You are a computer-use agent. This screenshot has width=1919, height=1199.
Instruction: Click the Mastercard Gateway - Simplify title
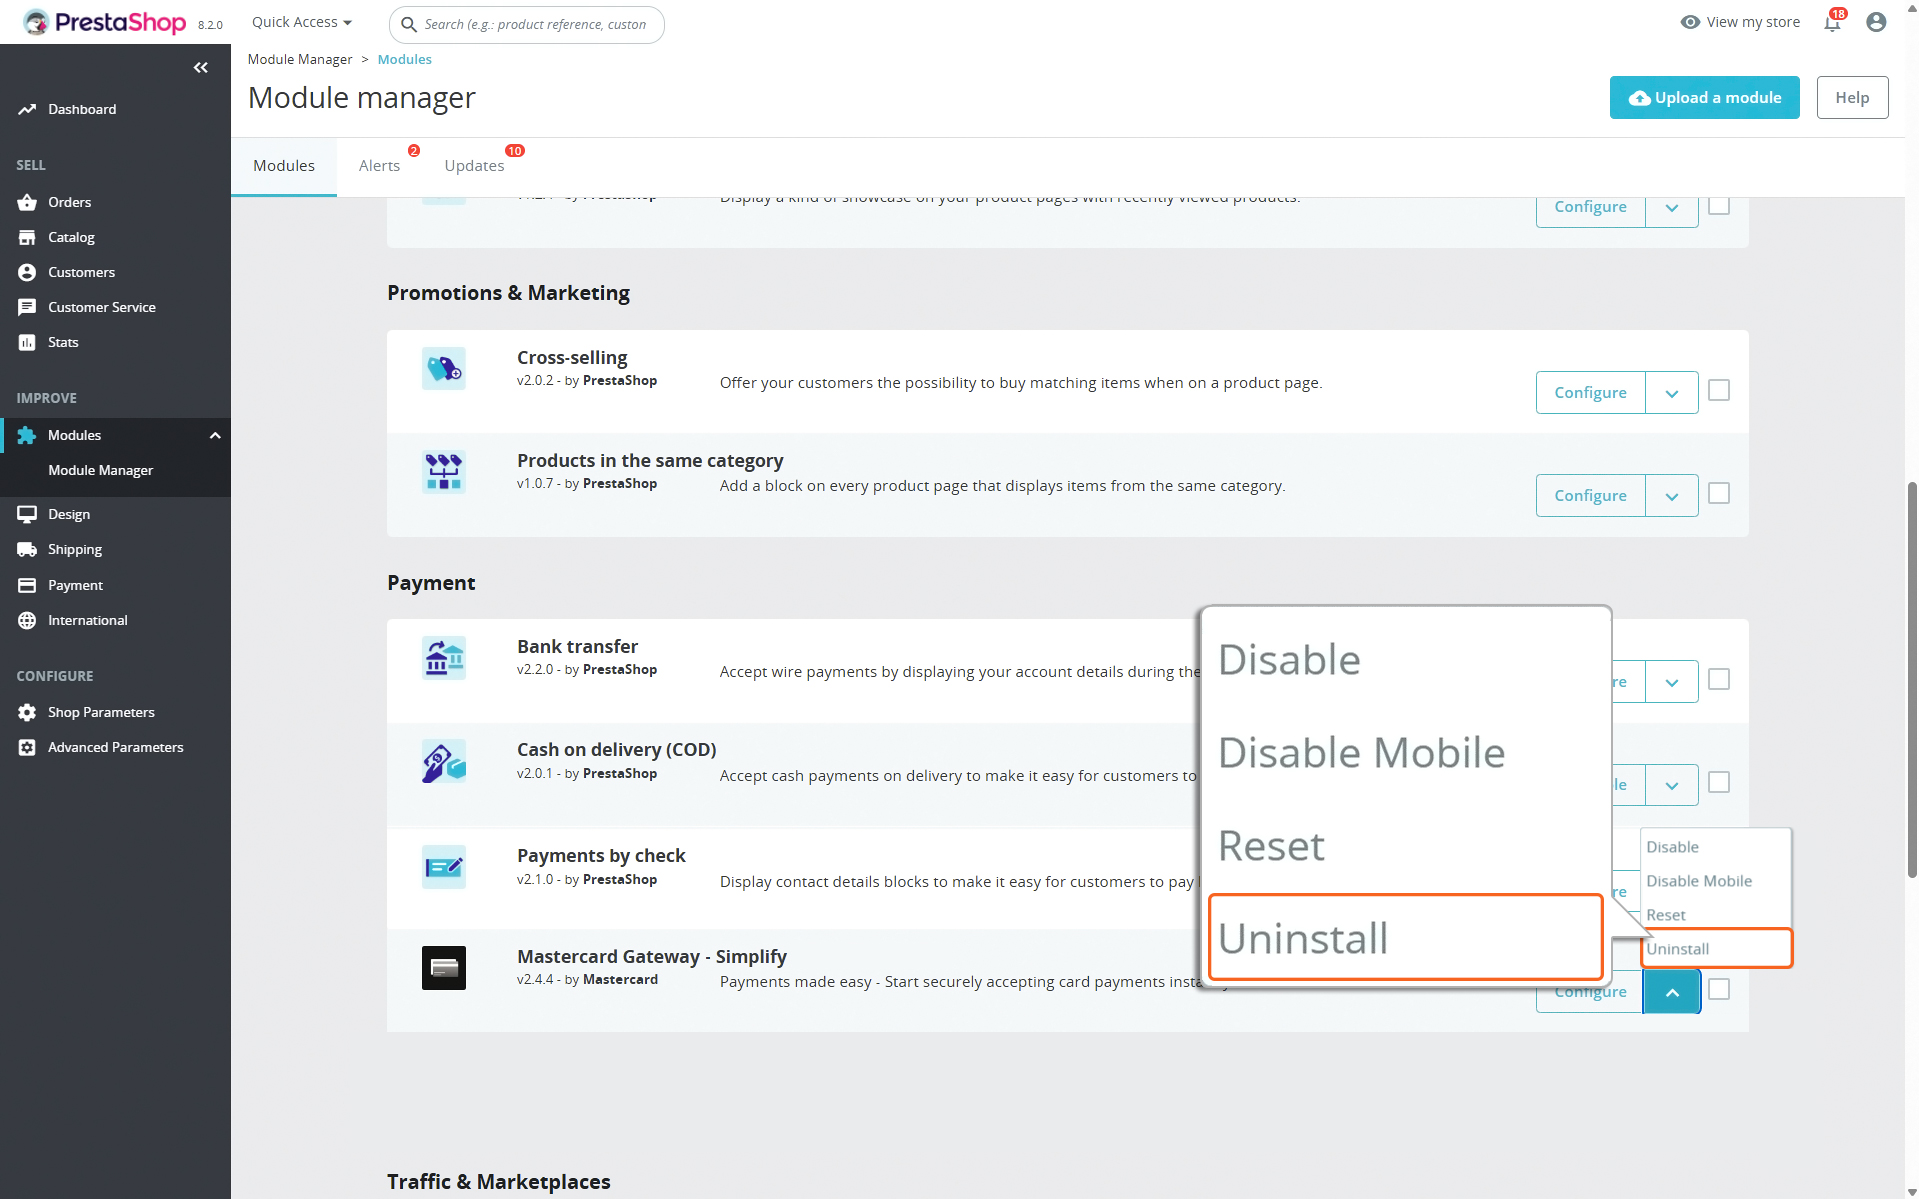coord(652,956)
